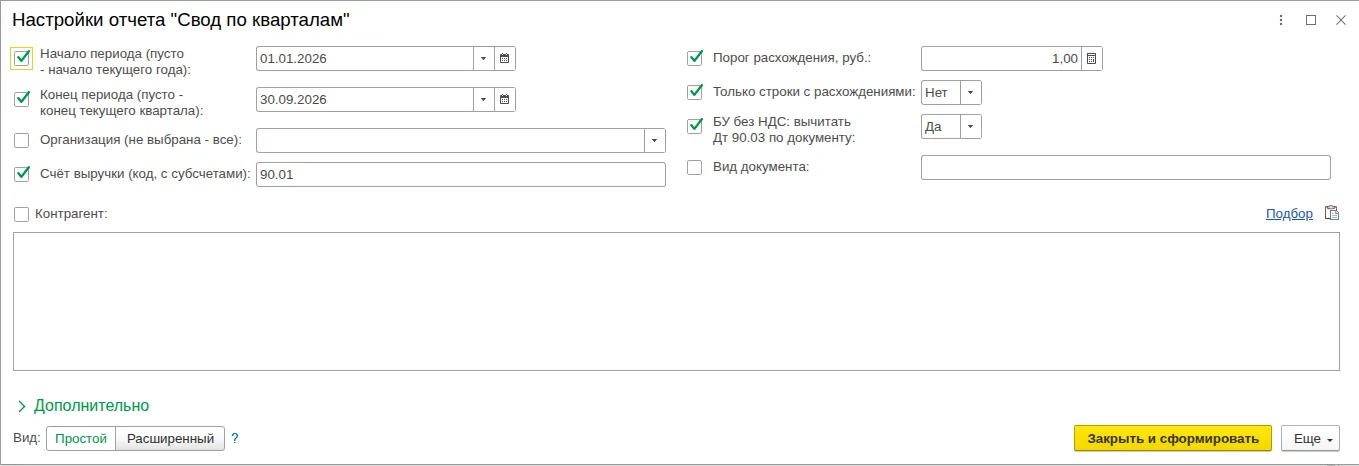The height and width of the screenshot is (466, 1359).
Task: Click the paste-from-clipboard icon near Подбор
Action: click(1331, 213)
